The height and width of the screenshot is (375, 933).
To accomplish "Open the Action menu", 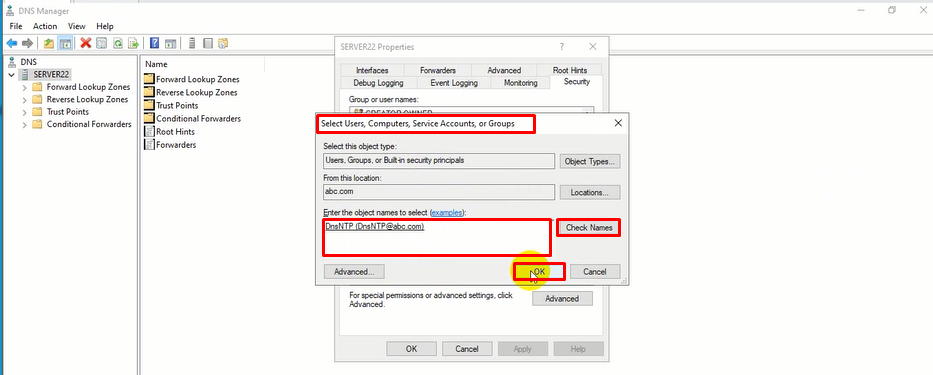I will click(45, 26).
